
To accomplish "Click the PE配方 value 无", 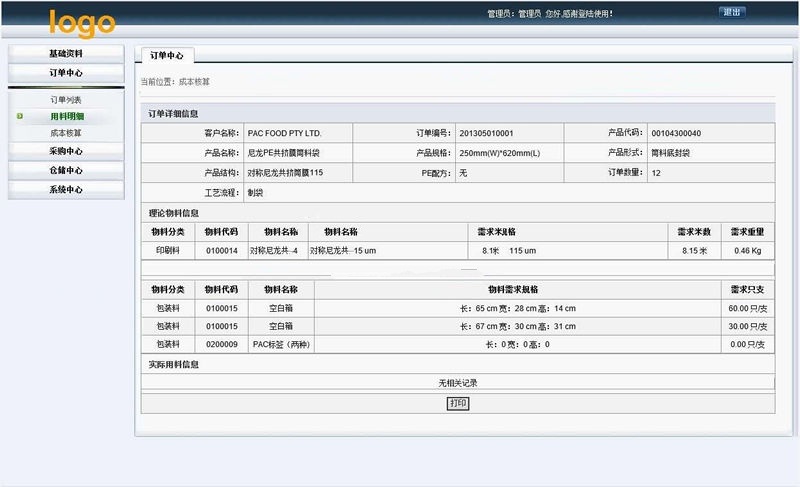I will (463, 173).
